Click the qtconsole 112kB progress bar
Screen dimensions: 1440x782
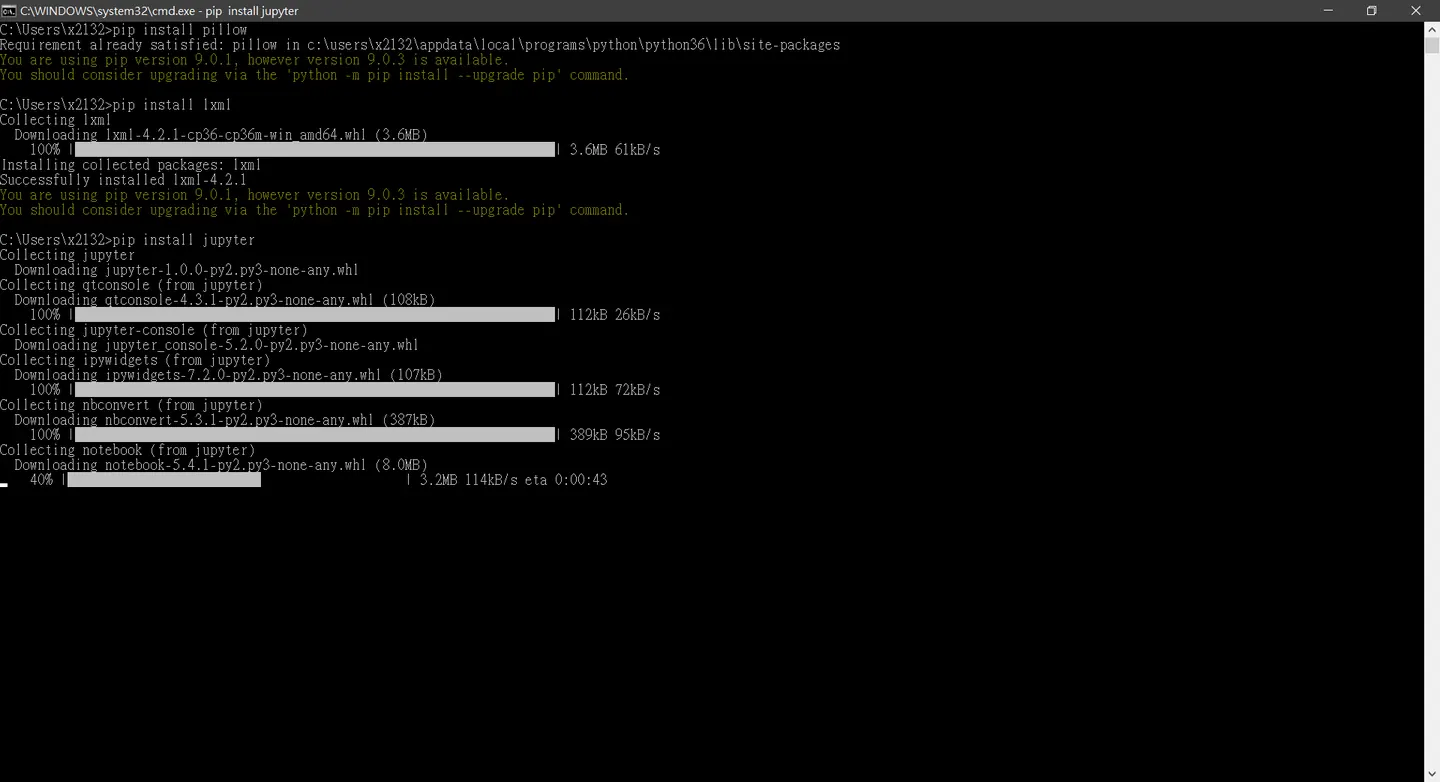(315, 315)
